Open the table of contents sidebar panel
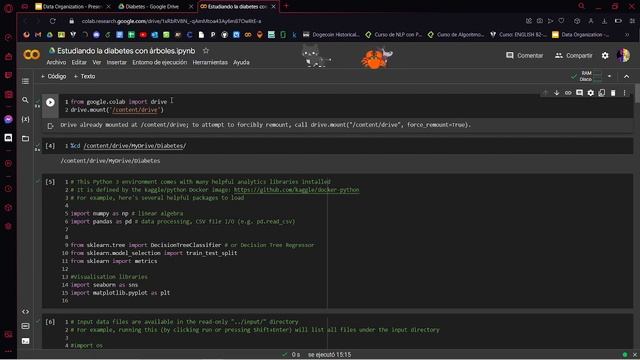Image resolution: width=640 pixels, height=360 pixels. tap(25, 81)
